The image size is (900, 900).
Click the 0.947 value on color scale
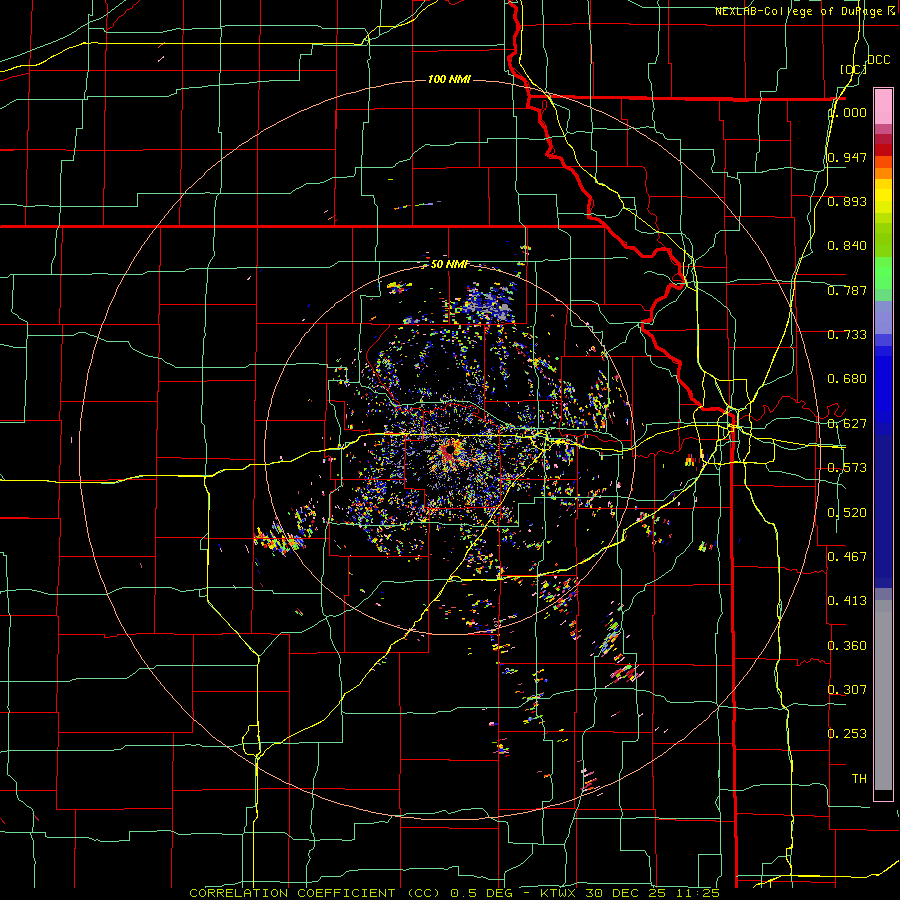pos(847,157)
